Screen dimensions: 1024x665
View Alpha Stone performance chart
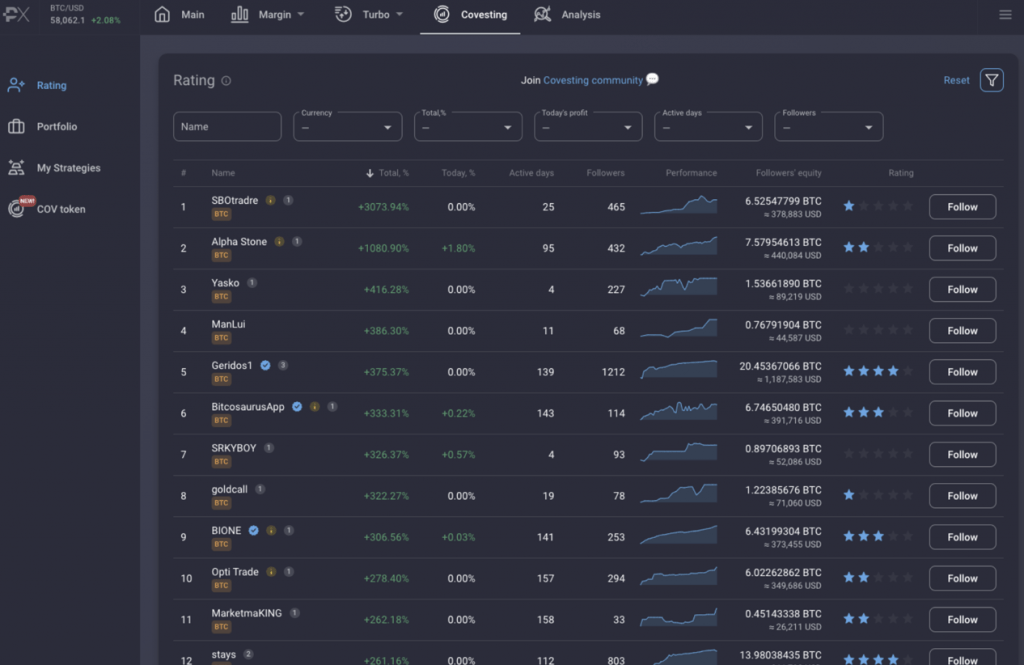tap(678, 246)
